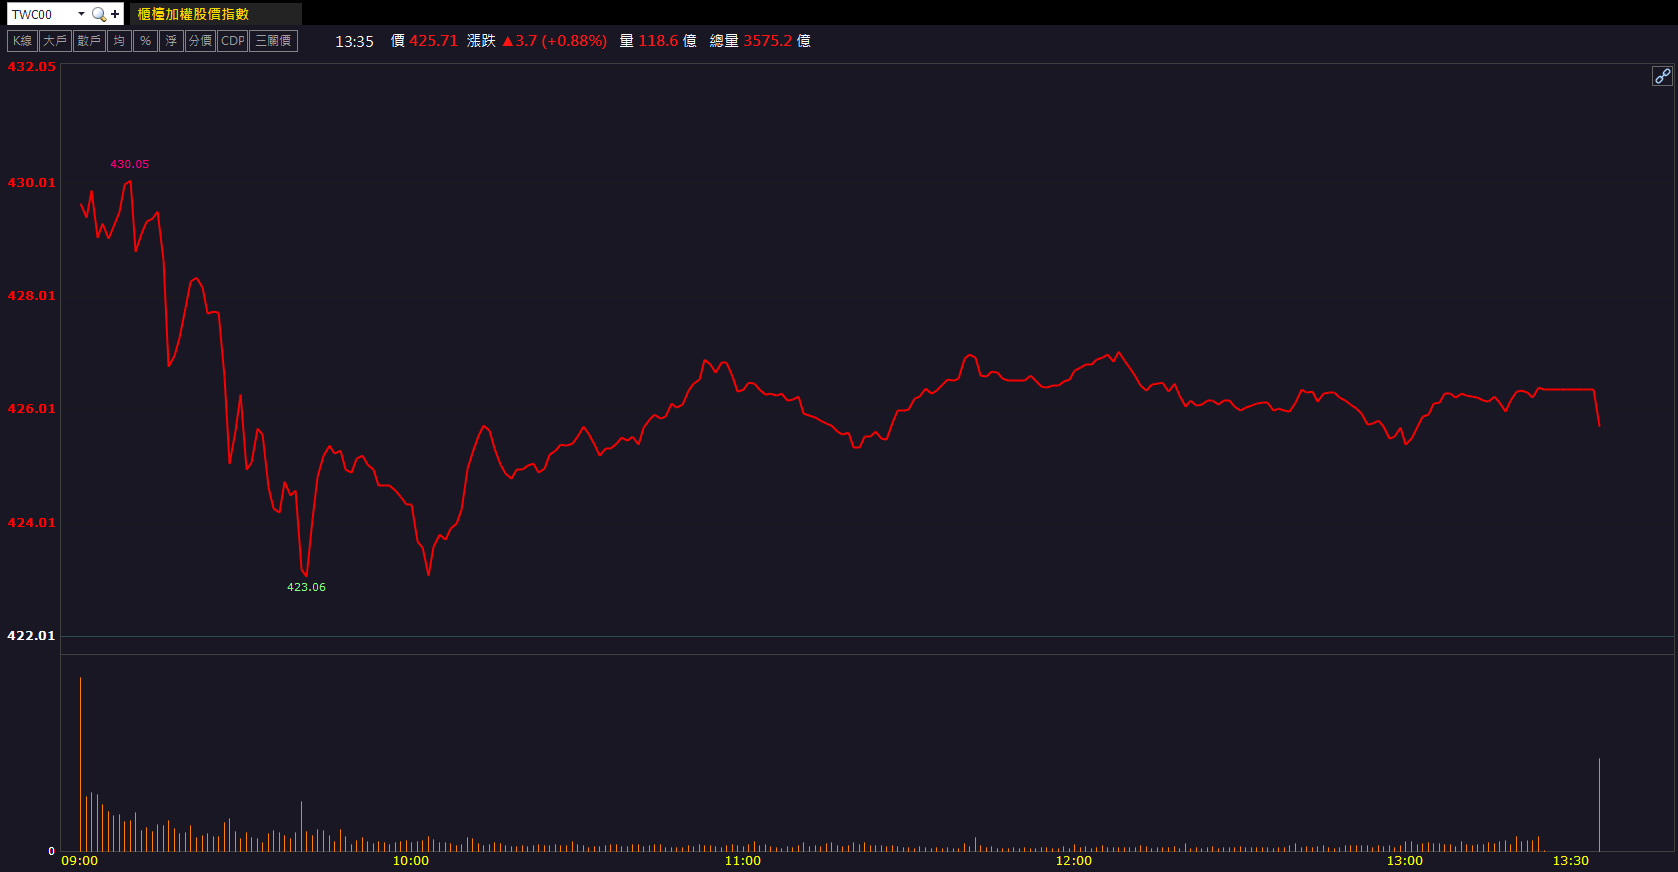
Task: Click the 09:00 time axis label
Action: pos(80,861)
